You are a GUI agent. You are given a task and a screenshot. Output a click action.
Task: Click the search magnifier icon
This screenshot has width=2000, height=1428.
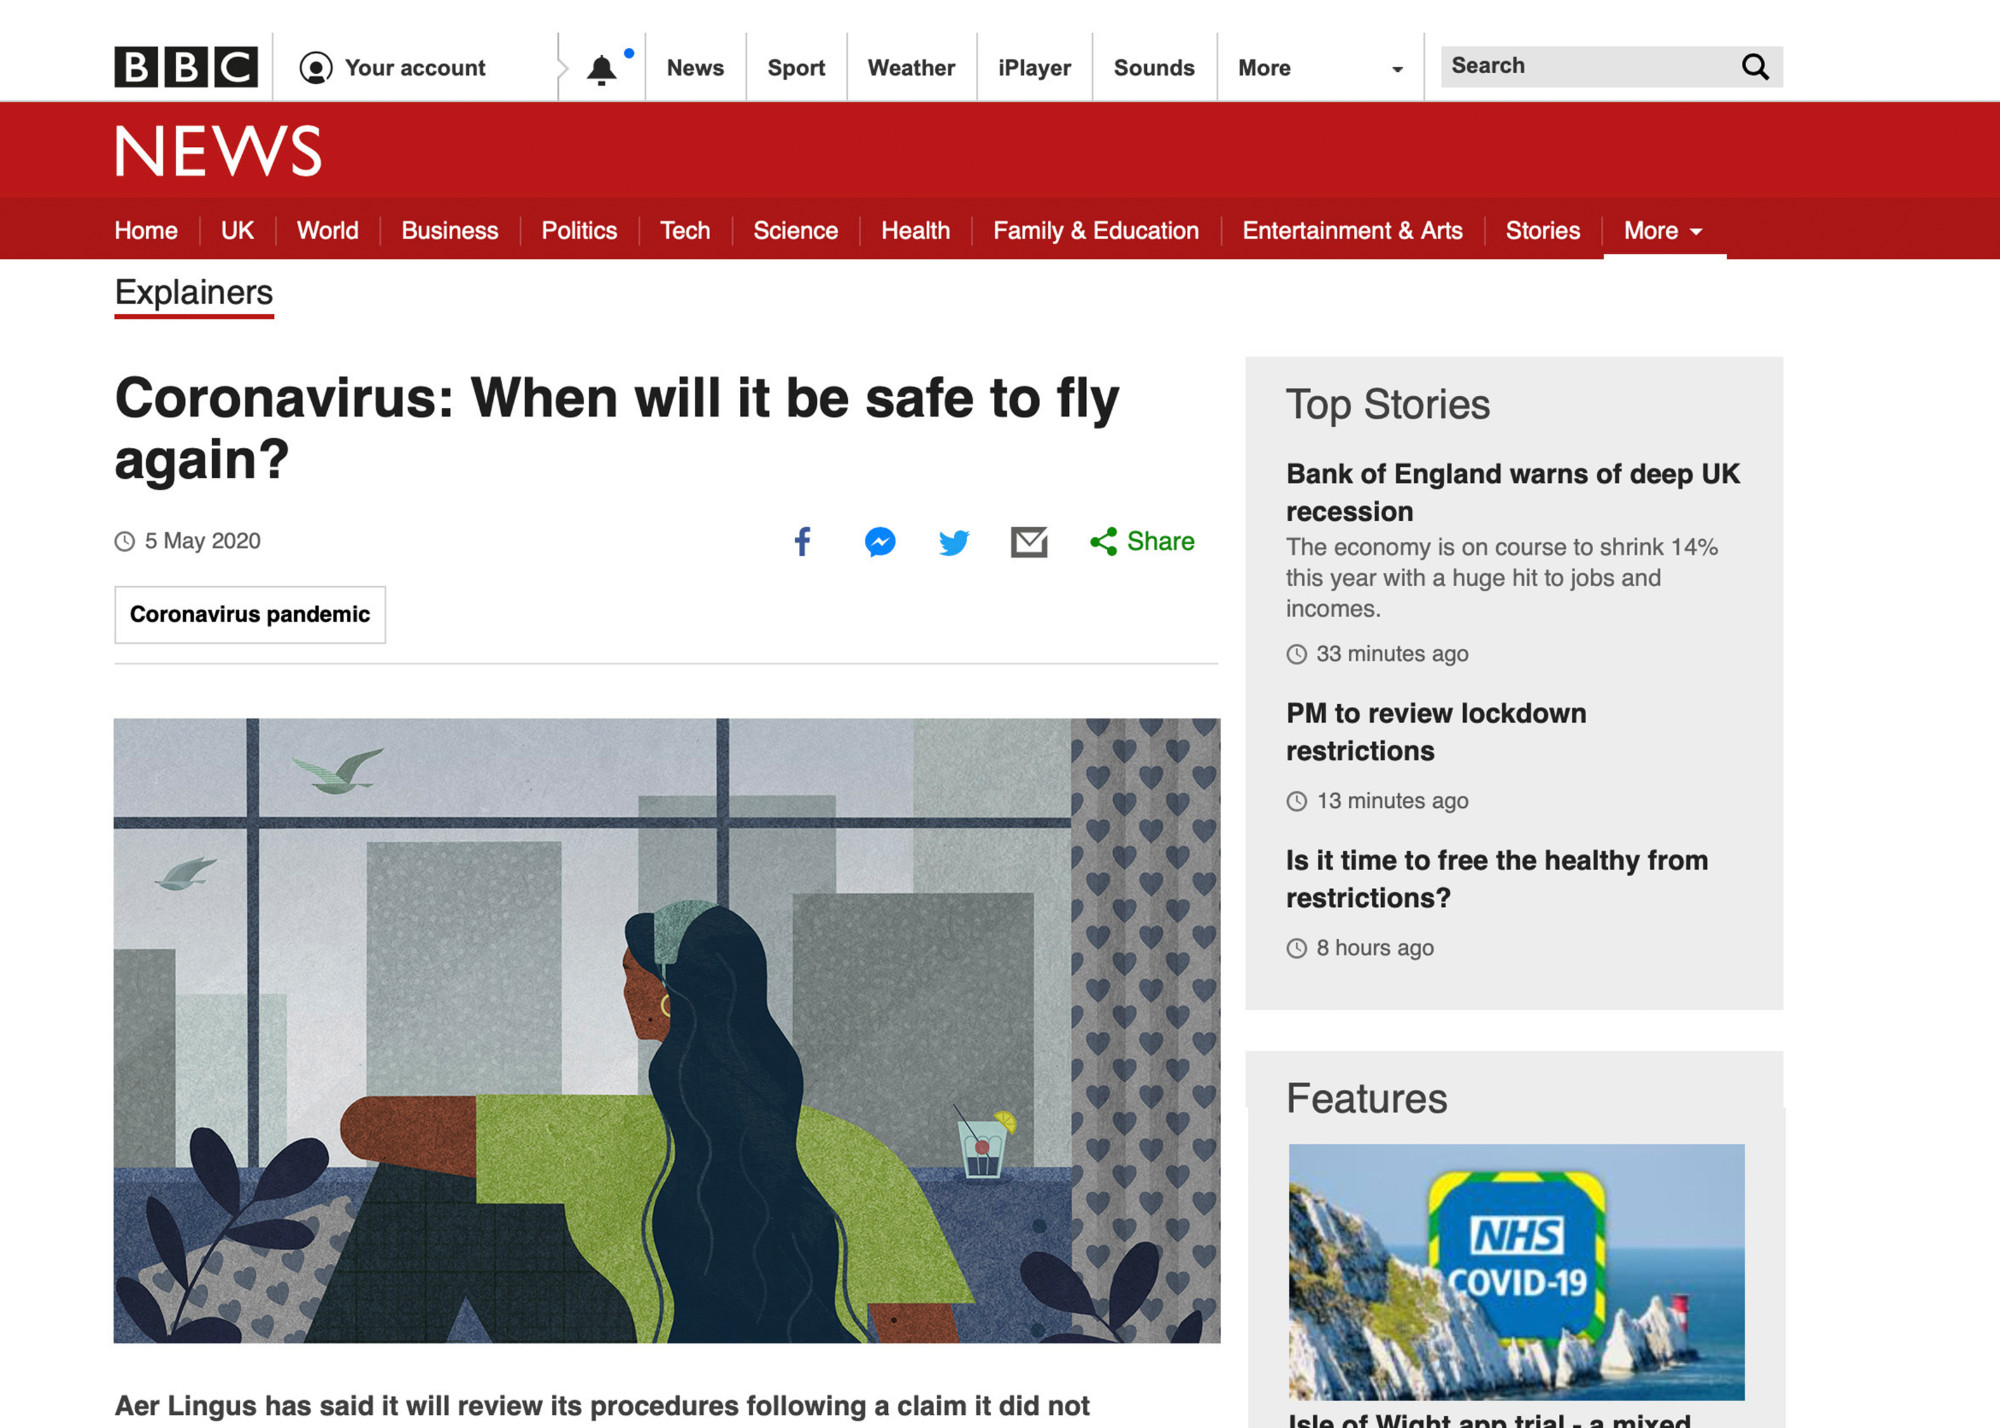[1755, 67]
